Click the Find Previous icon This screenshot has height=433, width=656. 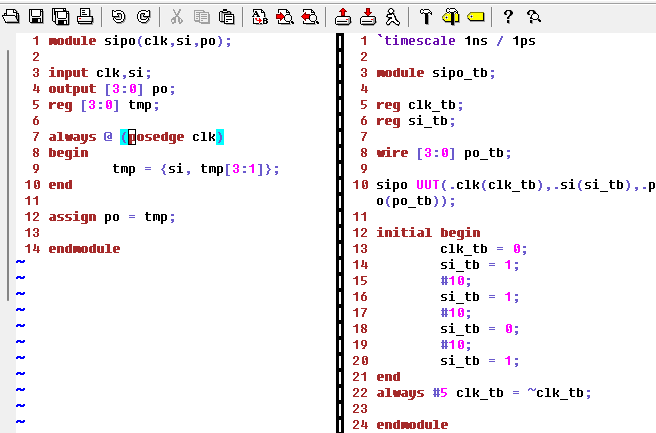(309, 16)
